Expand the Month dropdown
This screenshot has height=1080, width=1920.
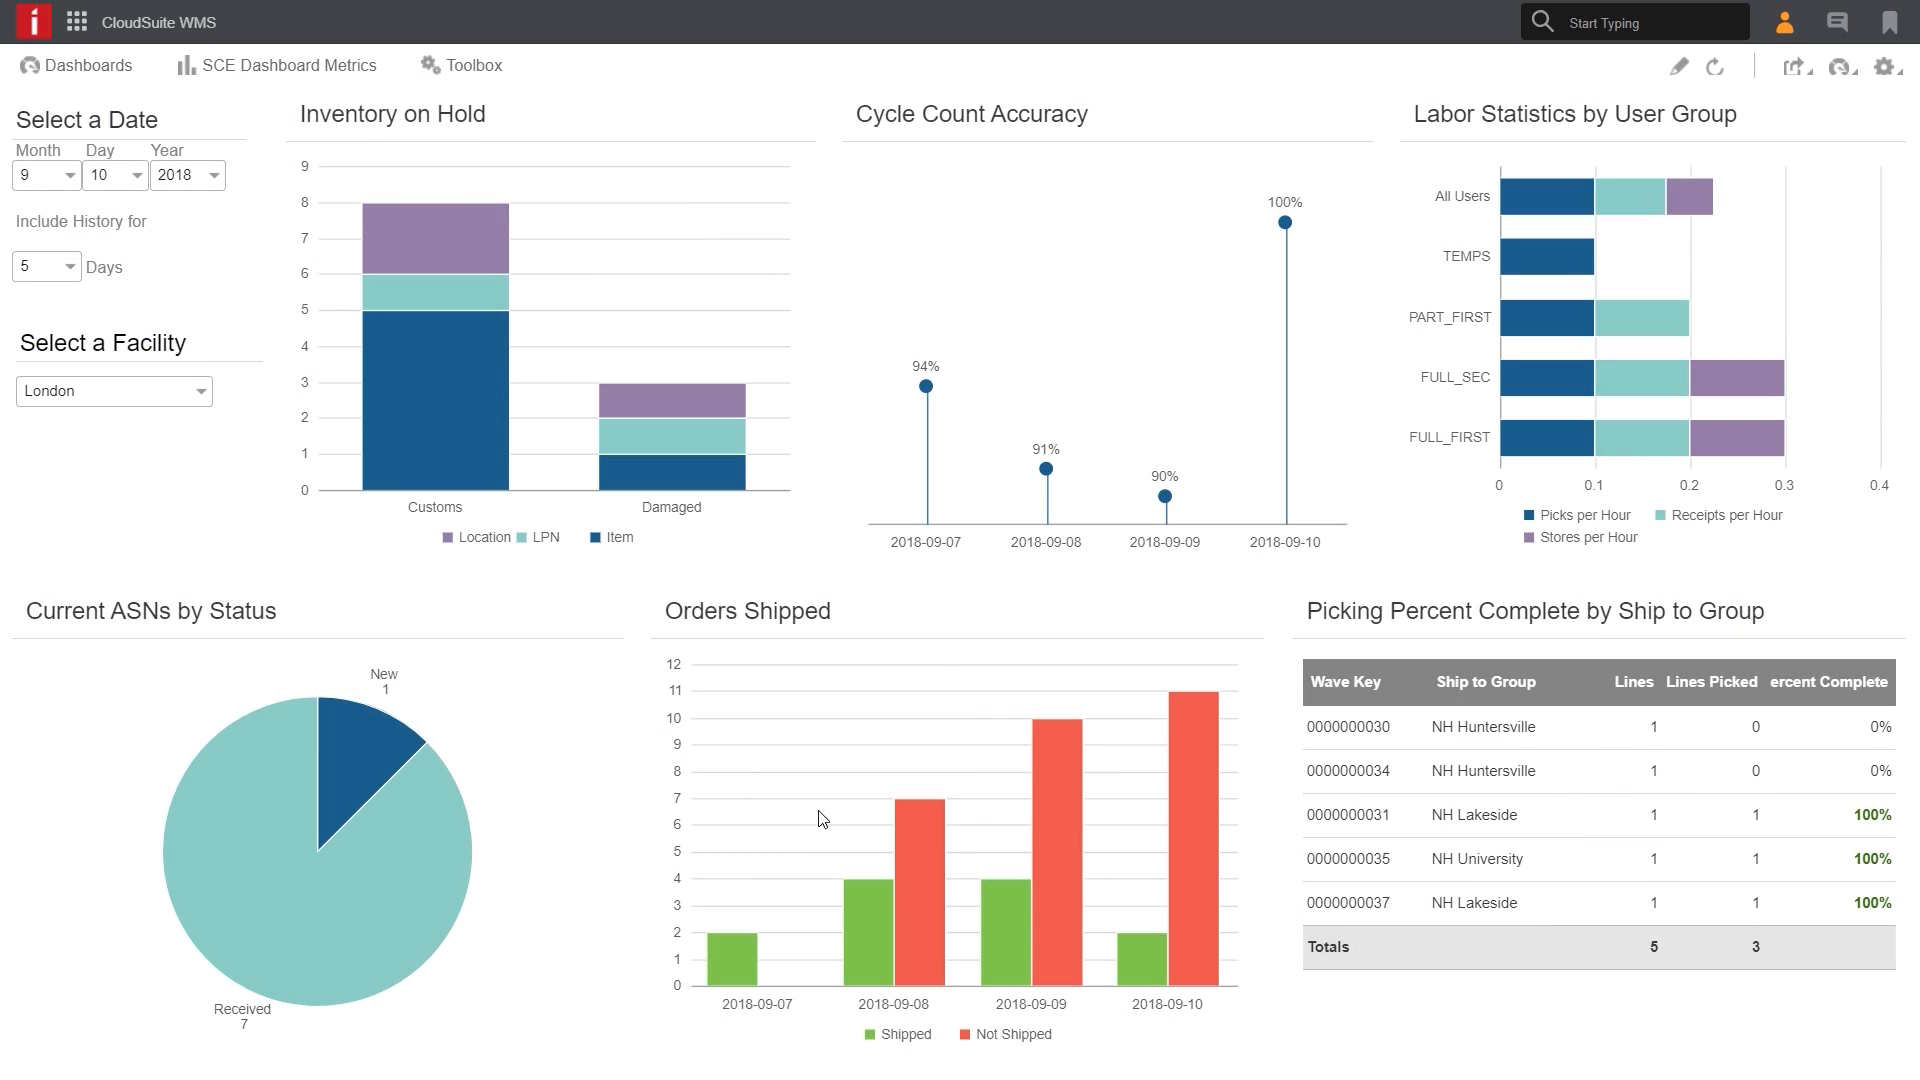tap(46, 175)
